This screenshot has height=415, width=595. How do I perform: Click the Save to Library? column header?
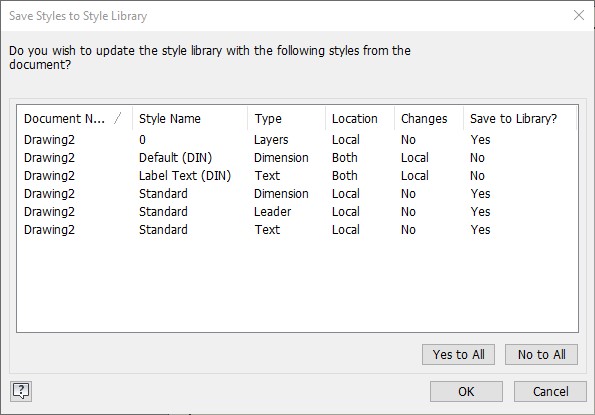point(520,119)
